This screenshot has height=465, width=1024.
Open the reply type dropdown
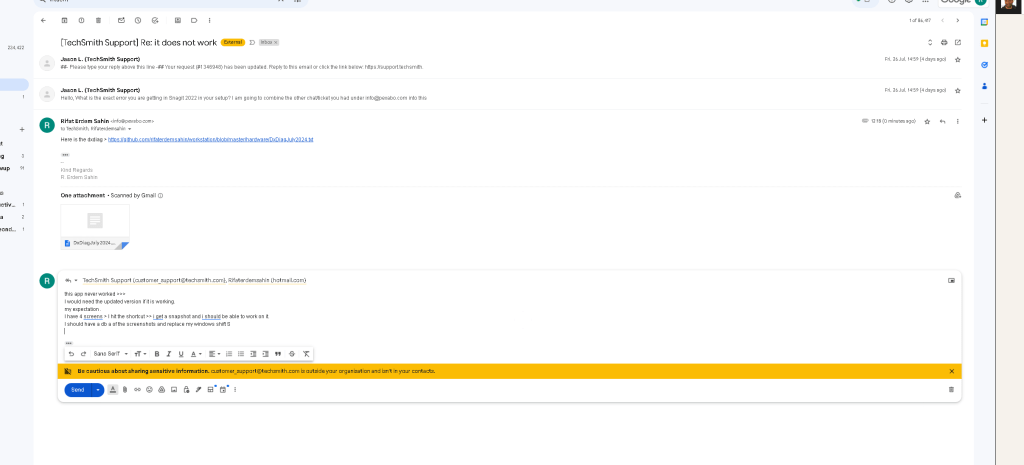pyautogui.click(x=71, y=280)
